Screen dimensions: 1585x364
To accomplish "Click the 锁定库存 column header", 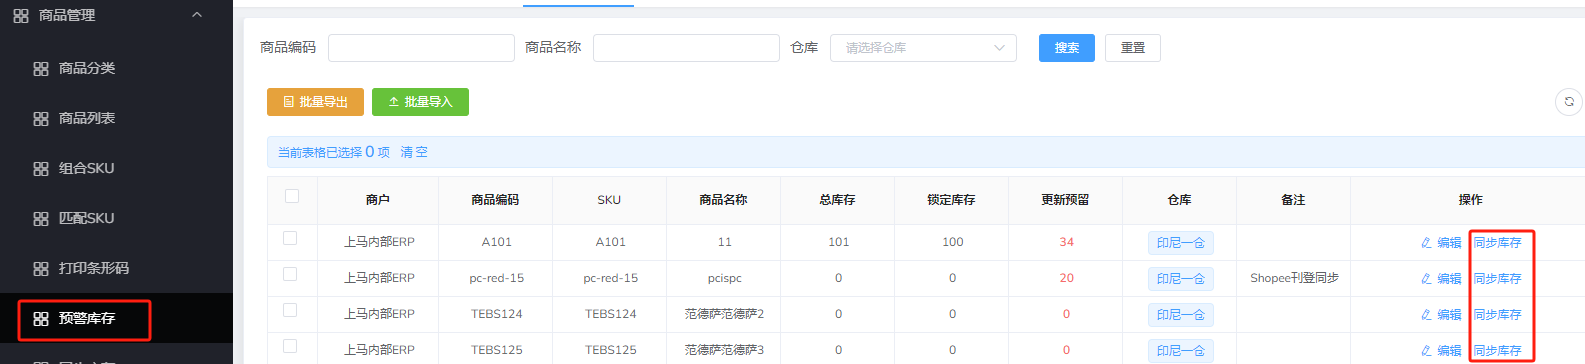I will coord(951,200).
